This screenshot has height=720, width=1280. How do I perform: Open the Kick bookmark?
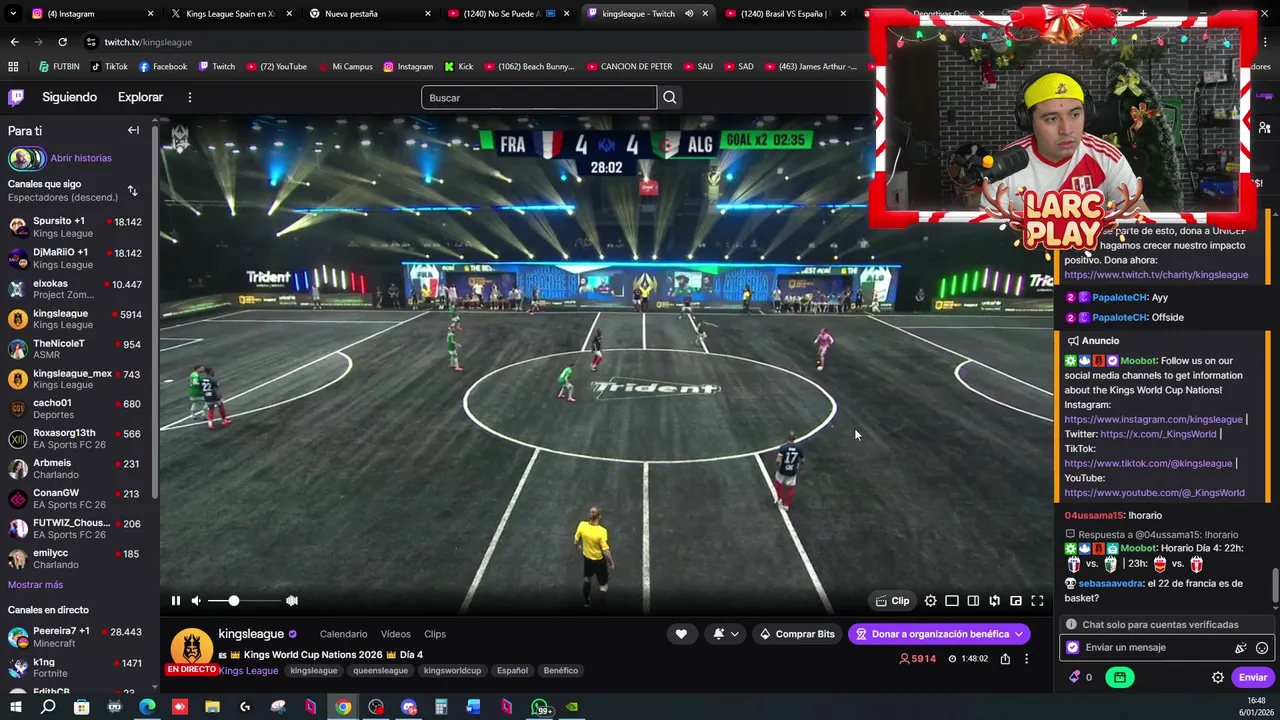(458, 67)
